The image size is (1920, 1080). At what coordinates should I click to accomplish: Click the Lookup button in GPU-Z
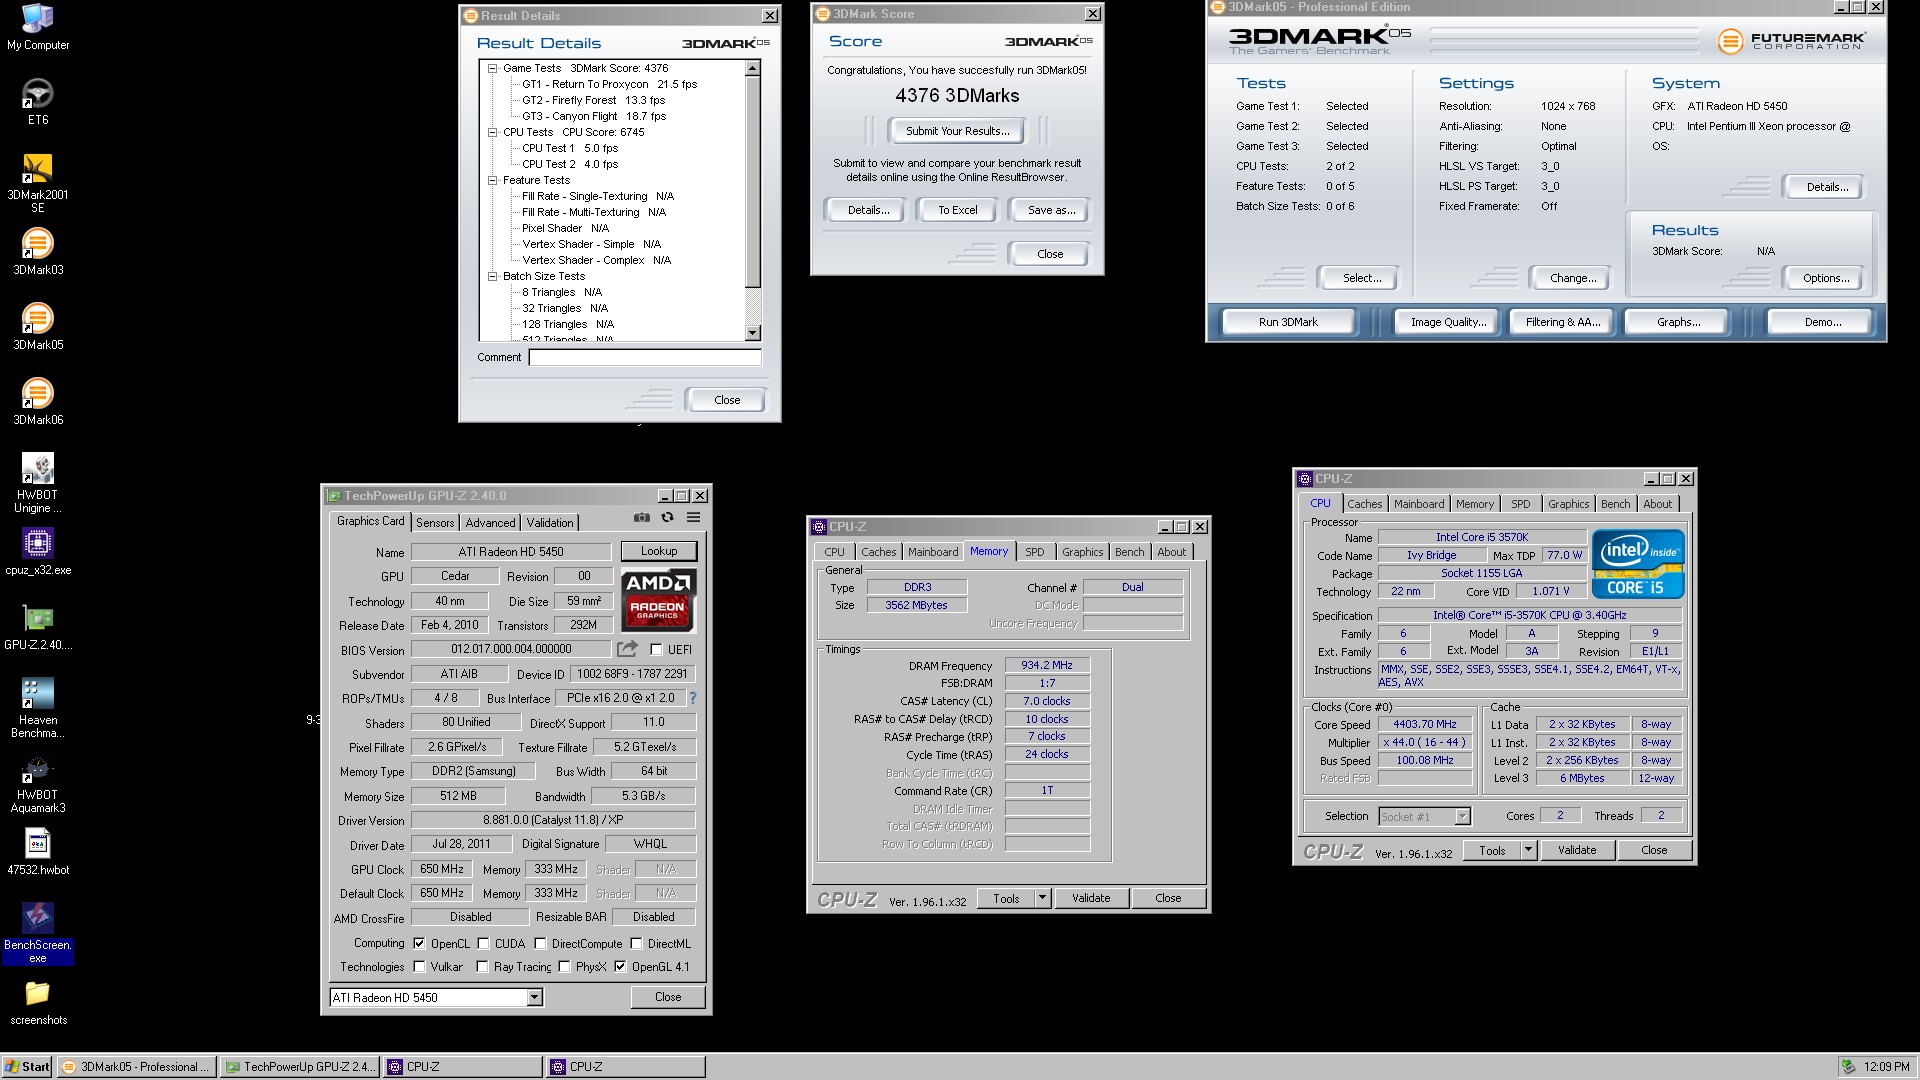[659, 551]
